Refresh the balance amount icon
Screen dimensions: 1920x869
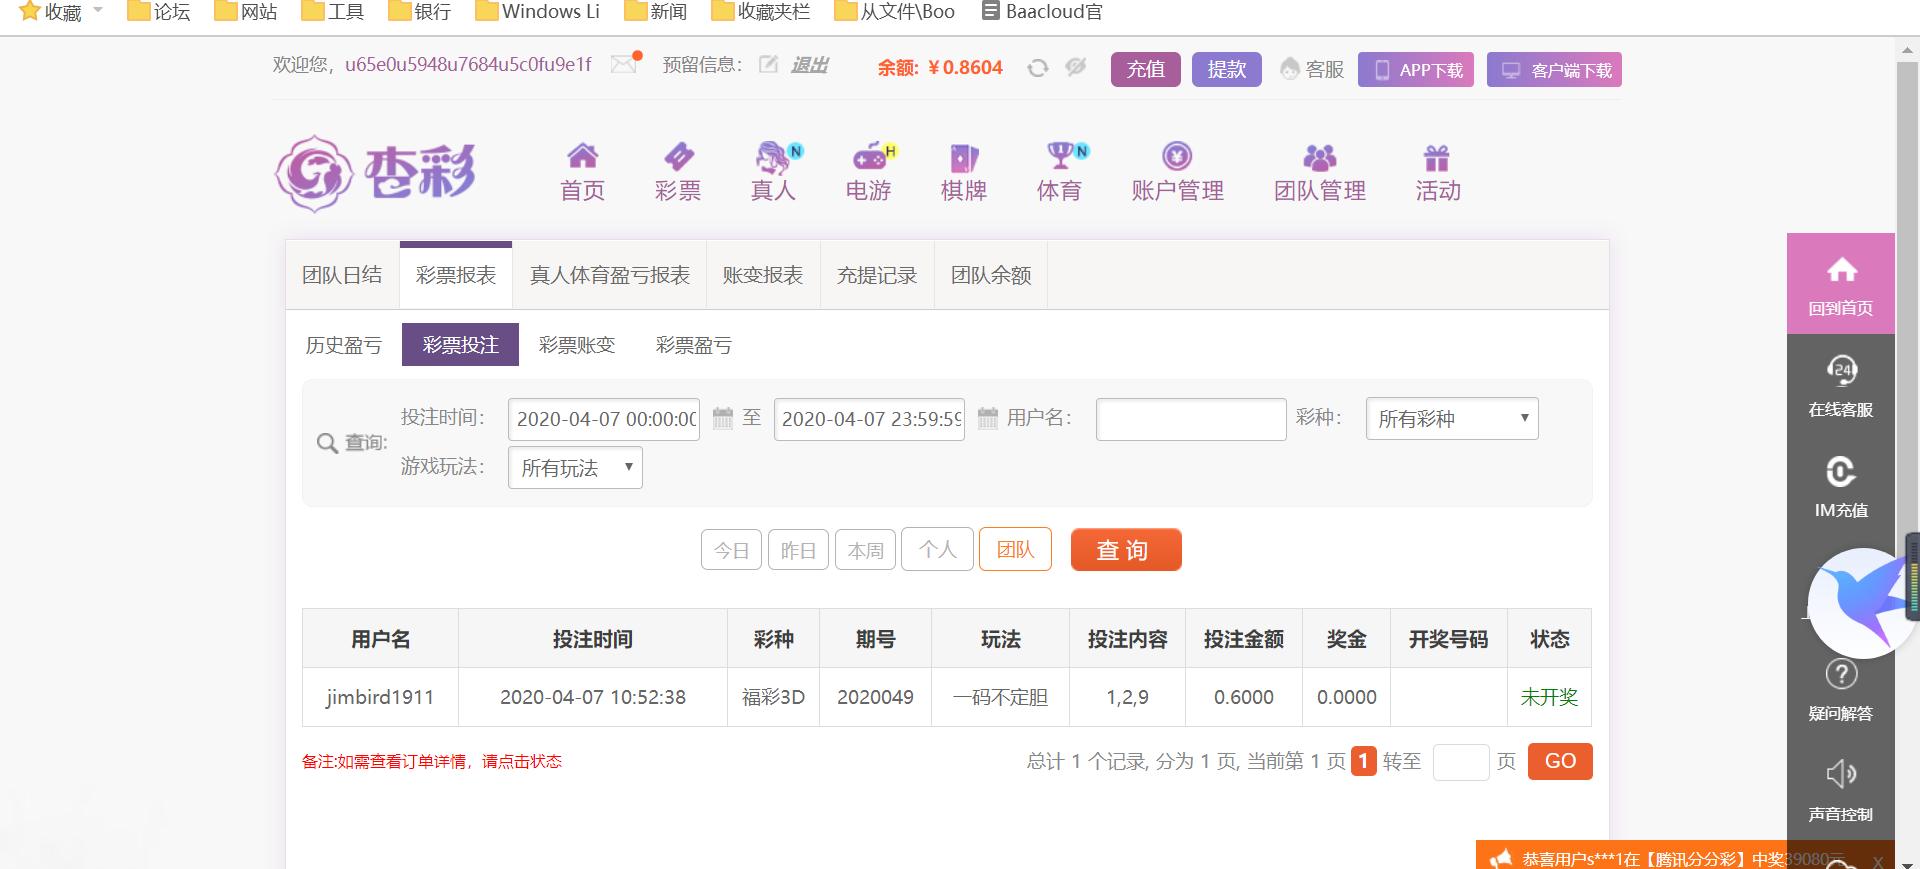[1038, 67]
